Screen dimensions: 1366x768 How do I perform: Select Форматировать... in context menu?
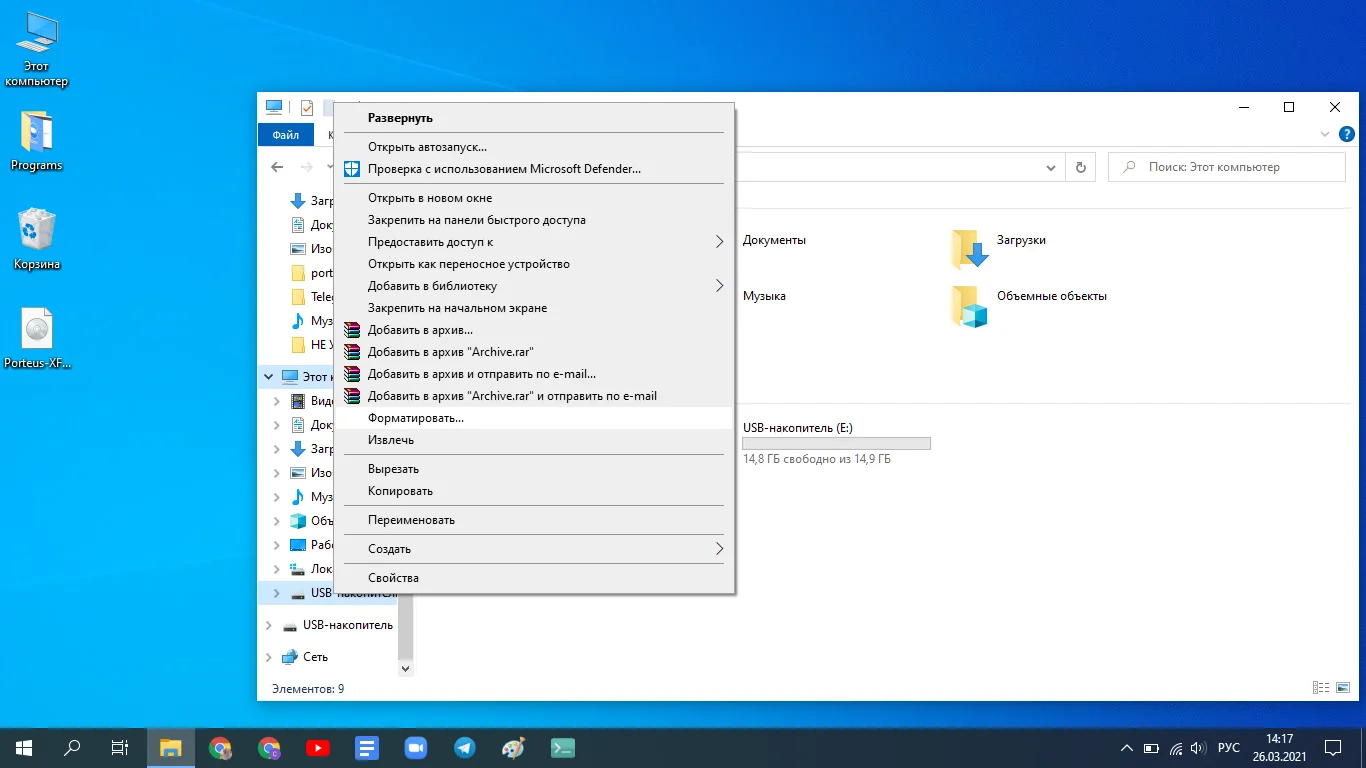click(416, 418)
